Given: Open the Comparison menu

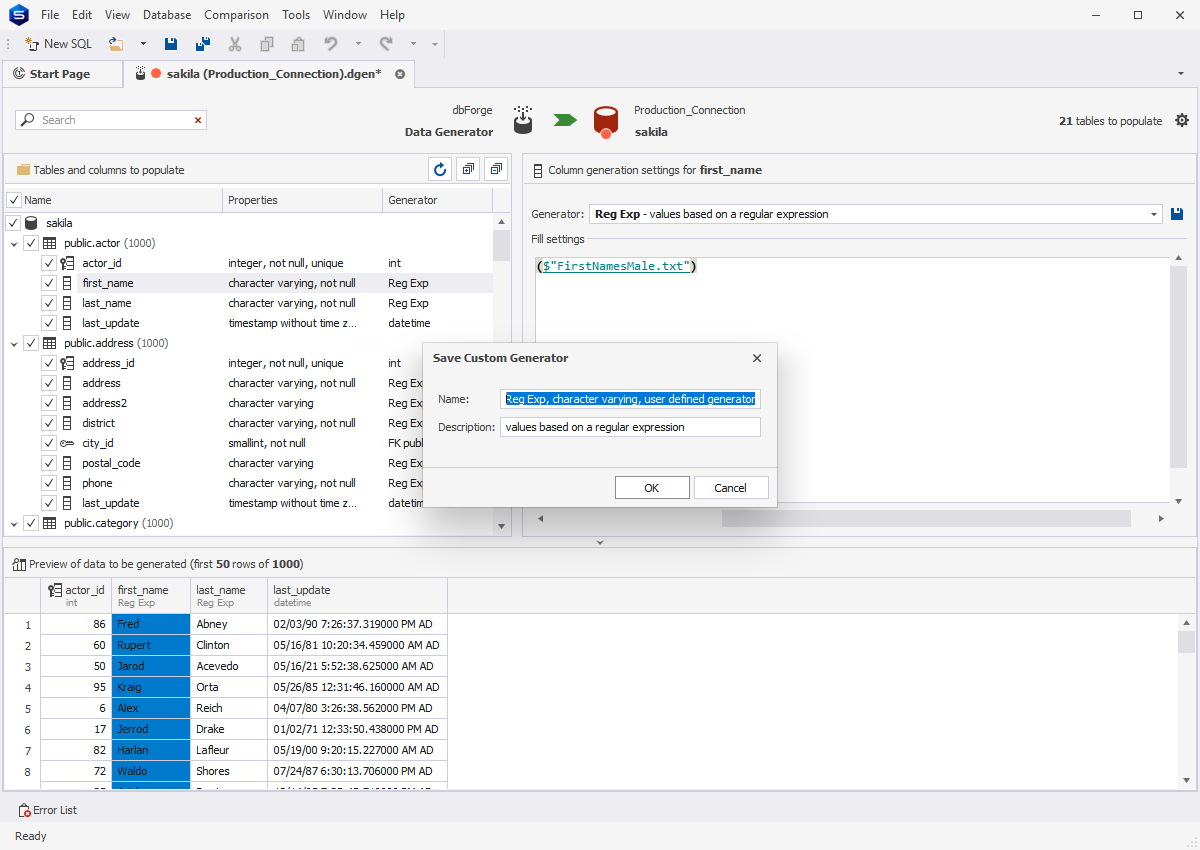Looking at the screenshot, I should (236, 15).
